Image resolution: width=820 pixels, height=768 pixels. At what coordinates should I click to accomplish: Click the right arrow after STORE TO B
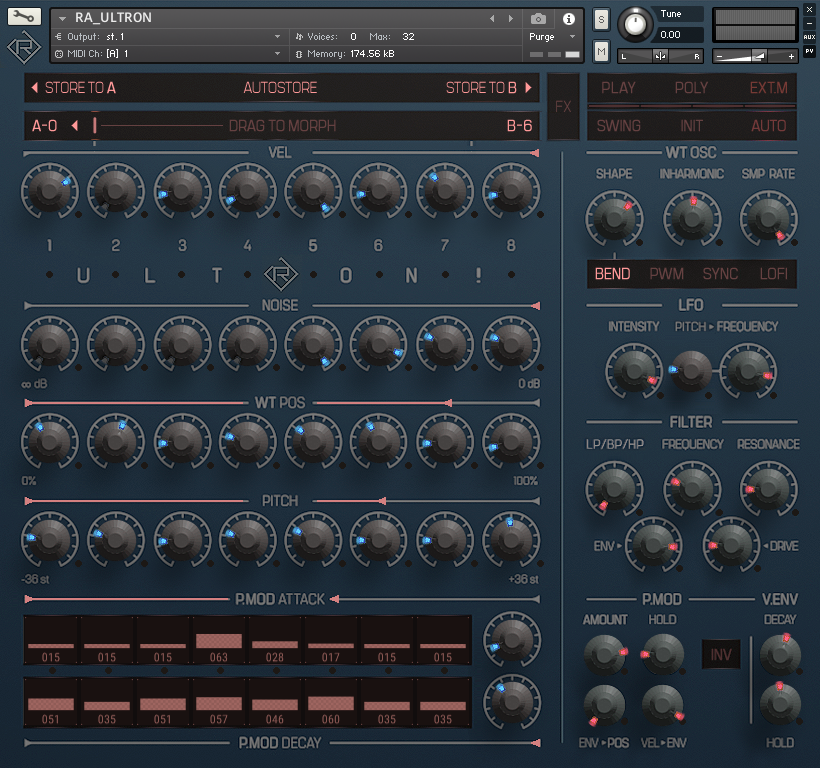point(528,88)
